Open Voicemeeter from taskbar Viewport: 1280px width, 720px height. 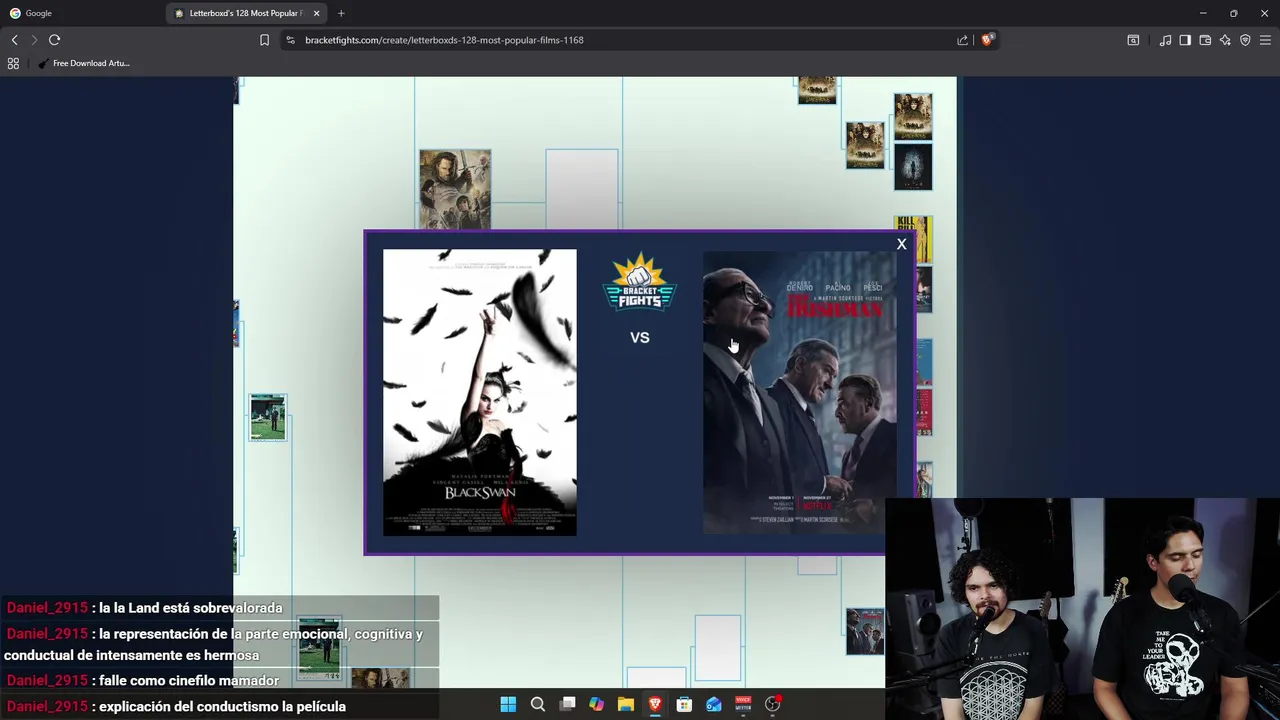tap(743, 705)
